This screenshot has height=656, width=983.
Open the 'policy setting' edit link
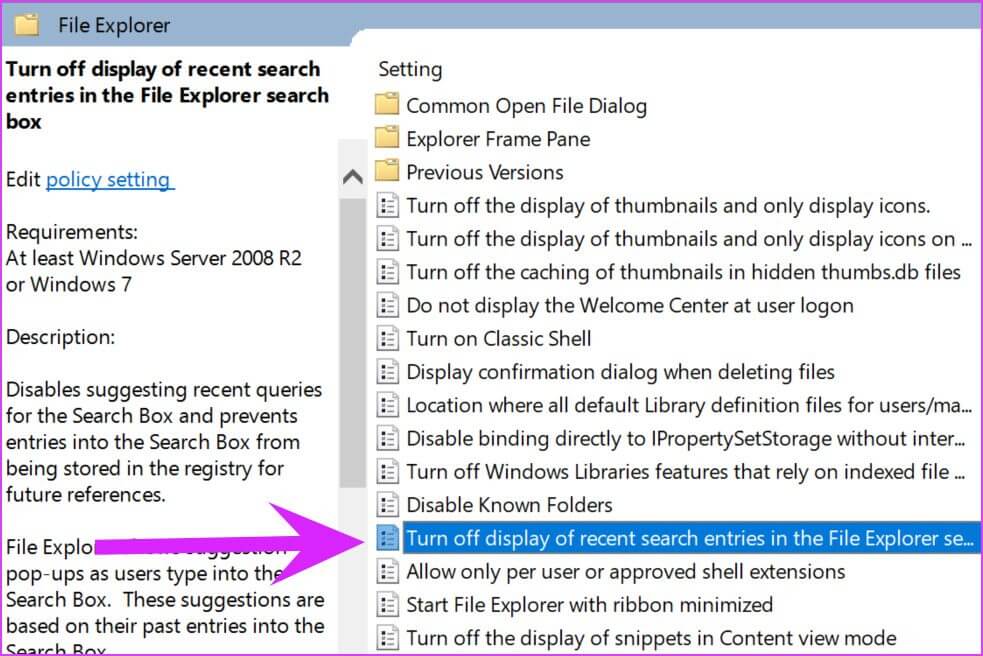pos(110,180)
